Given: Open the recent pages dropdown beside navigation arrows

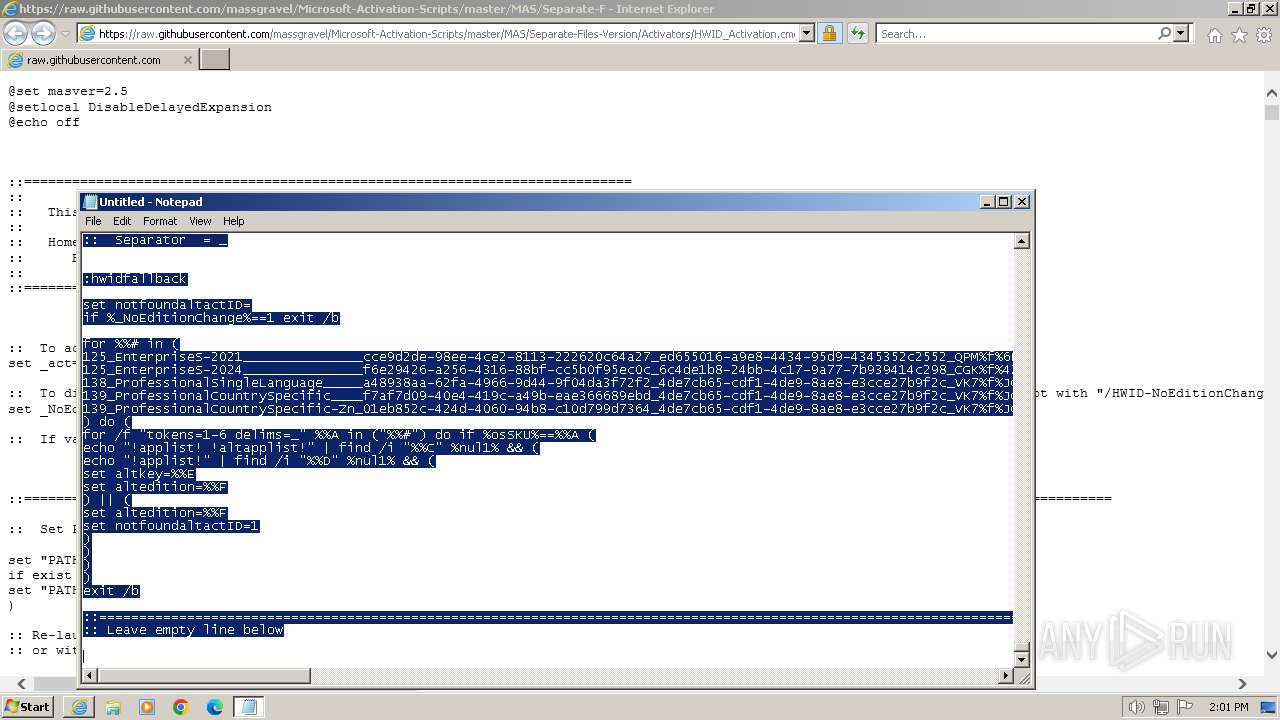Looking at the screenshot, I should tap(65, 33).
